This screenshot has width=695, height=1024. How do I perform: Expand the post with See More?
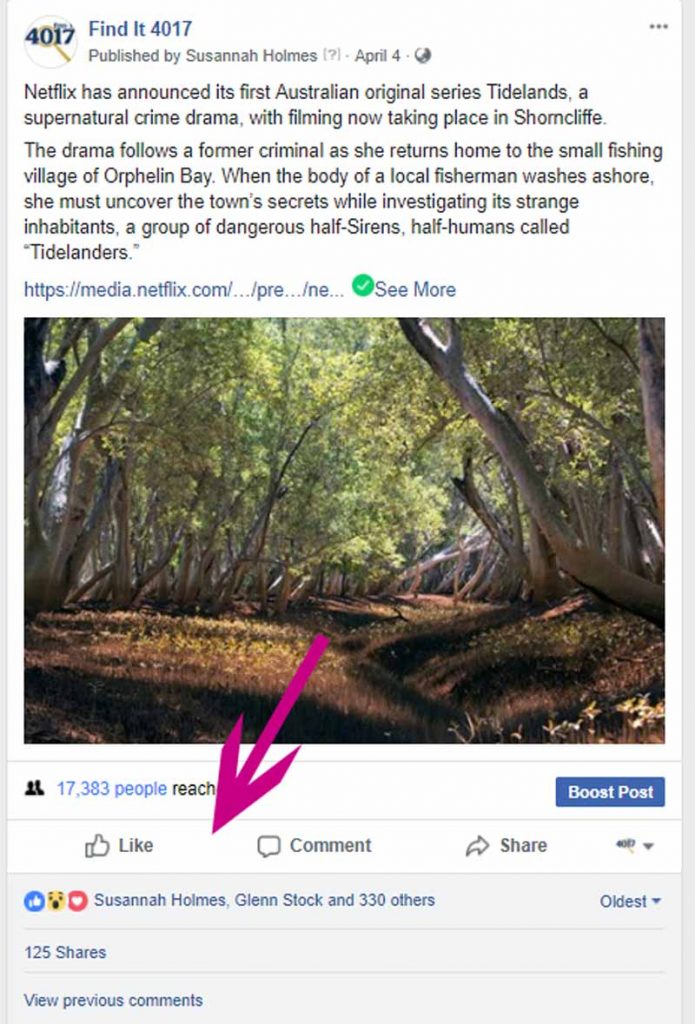[415, 289]
